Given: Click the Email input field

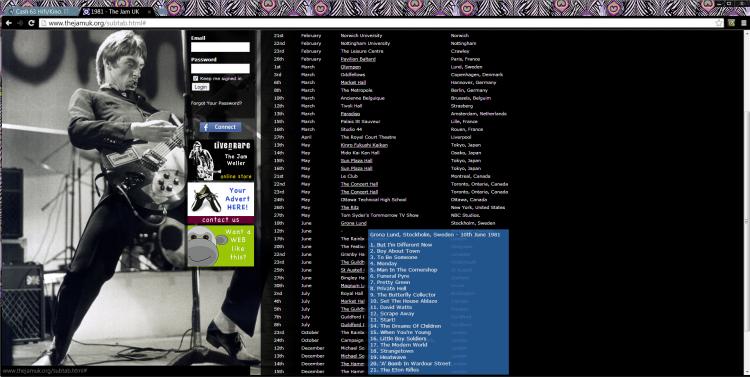Looking at the screenshot, I should 220,47.
